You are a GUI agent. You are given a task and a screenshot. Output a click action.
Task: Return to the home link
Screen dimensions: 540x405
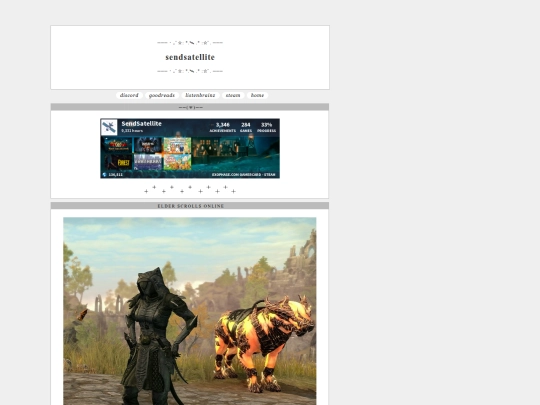tap(257, 95)
